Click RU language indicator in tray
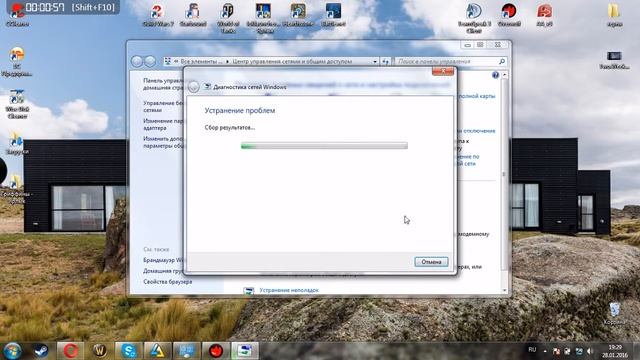Viewport: 640px width, 360px height. 532,350
